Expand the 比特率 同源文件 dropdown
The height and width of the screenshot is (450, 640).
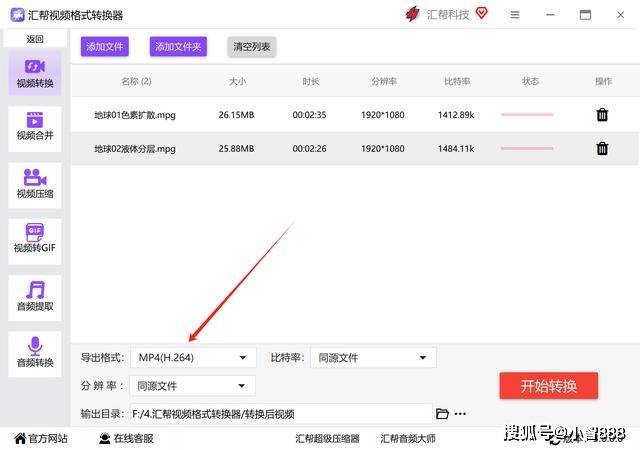373,358
